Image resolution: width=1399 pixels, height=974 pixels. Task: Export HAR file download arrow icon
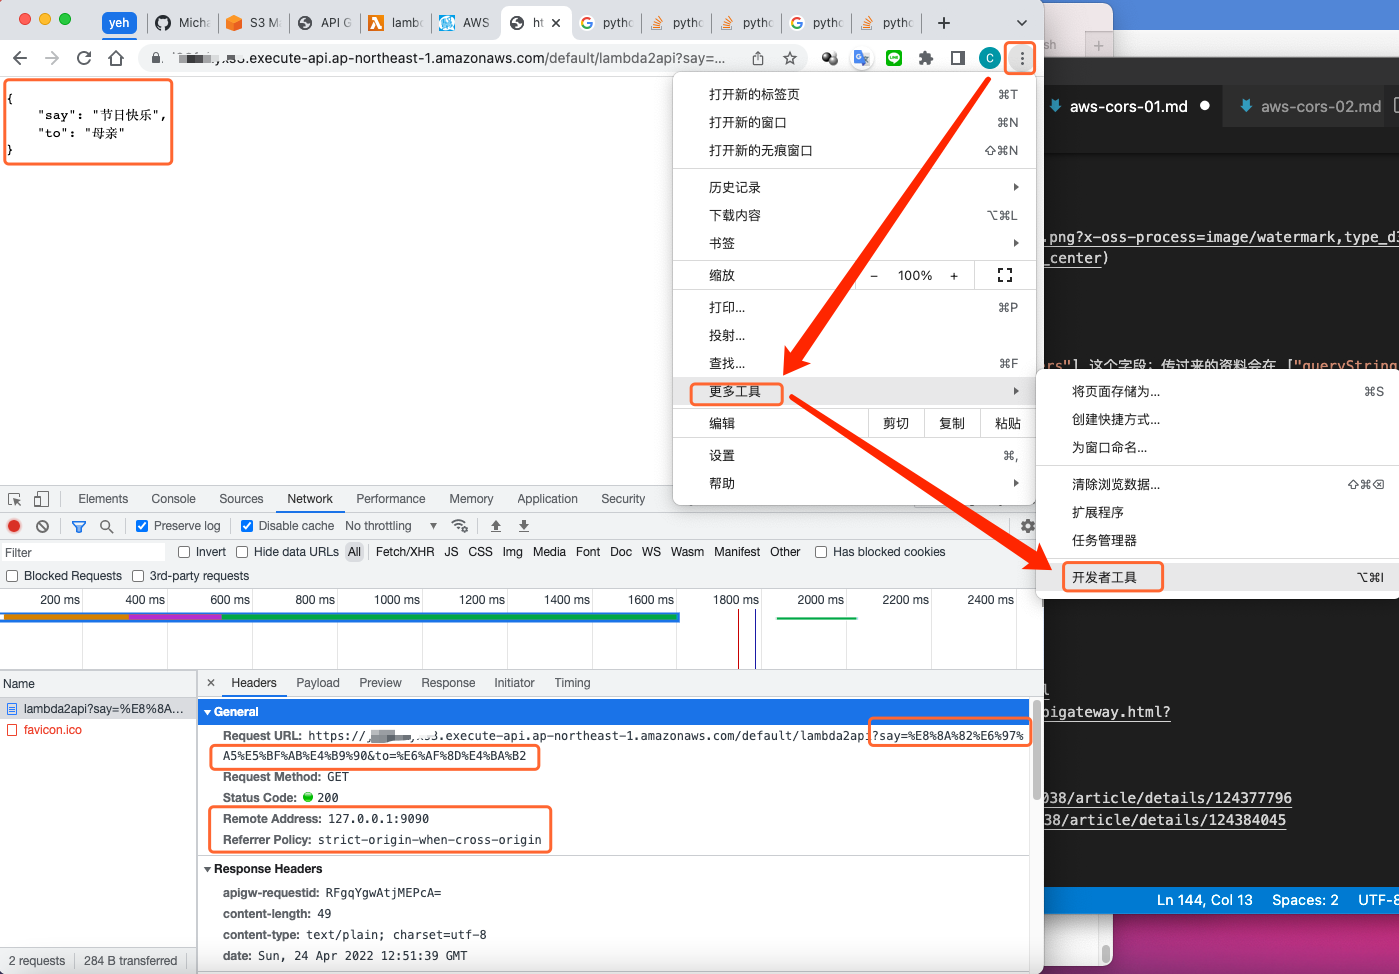[524, 526]
